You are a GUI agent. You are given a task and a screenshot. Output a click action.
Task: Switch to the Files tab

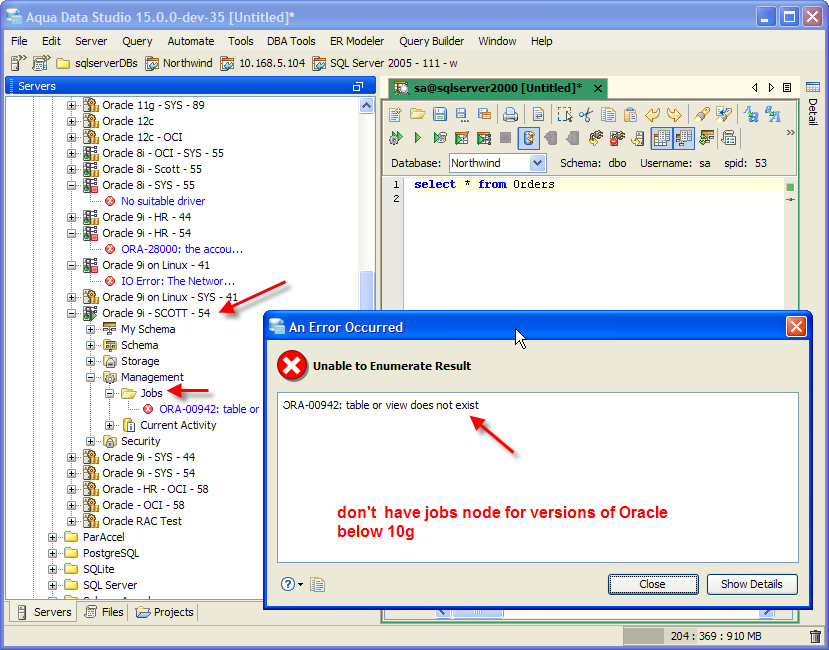click(x=104, y=612)
